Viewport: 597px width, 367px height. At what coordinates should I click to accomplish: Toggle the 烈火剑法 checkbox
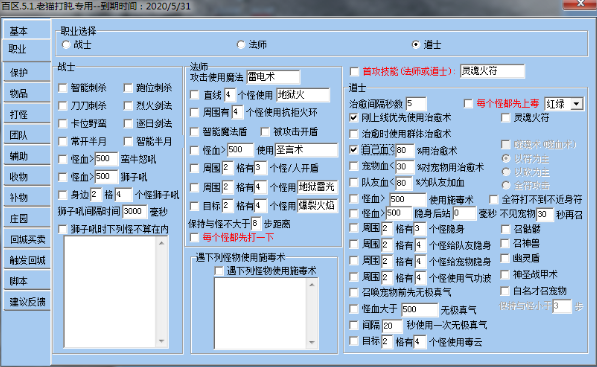128,106
